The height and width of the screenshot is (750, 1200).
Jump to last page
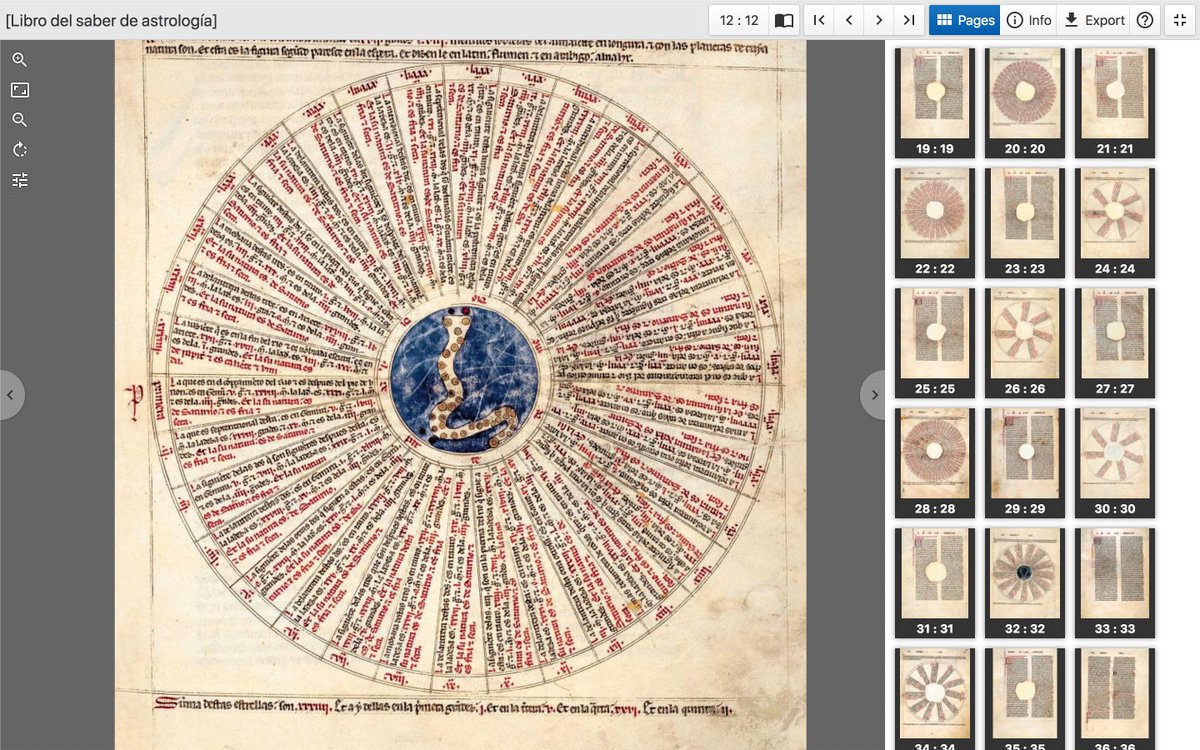coord(909,20)
